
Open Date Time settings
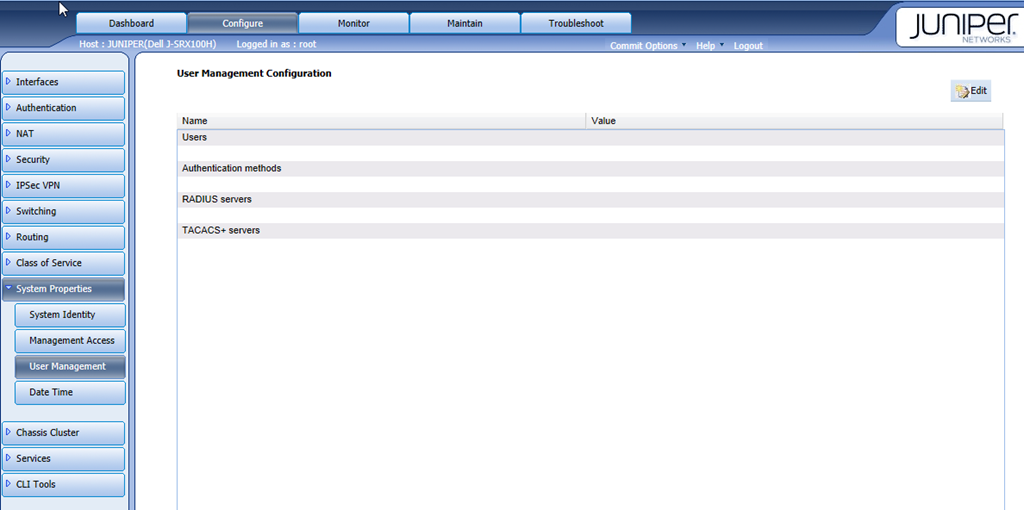70,393
